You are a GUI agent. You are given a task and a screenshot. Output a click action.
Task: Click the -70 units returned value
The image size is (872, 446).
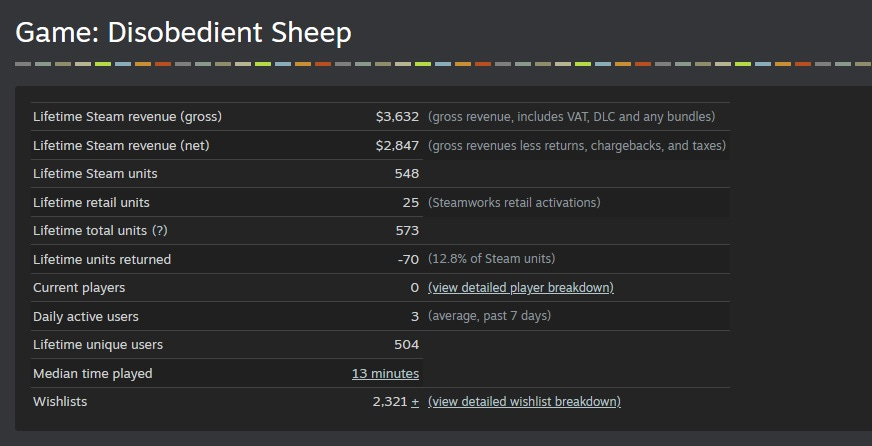(x=408, y=260)
